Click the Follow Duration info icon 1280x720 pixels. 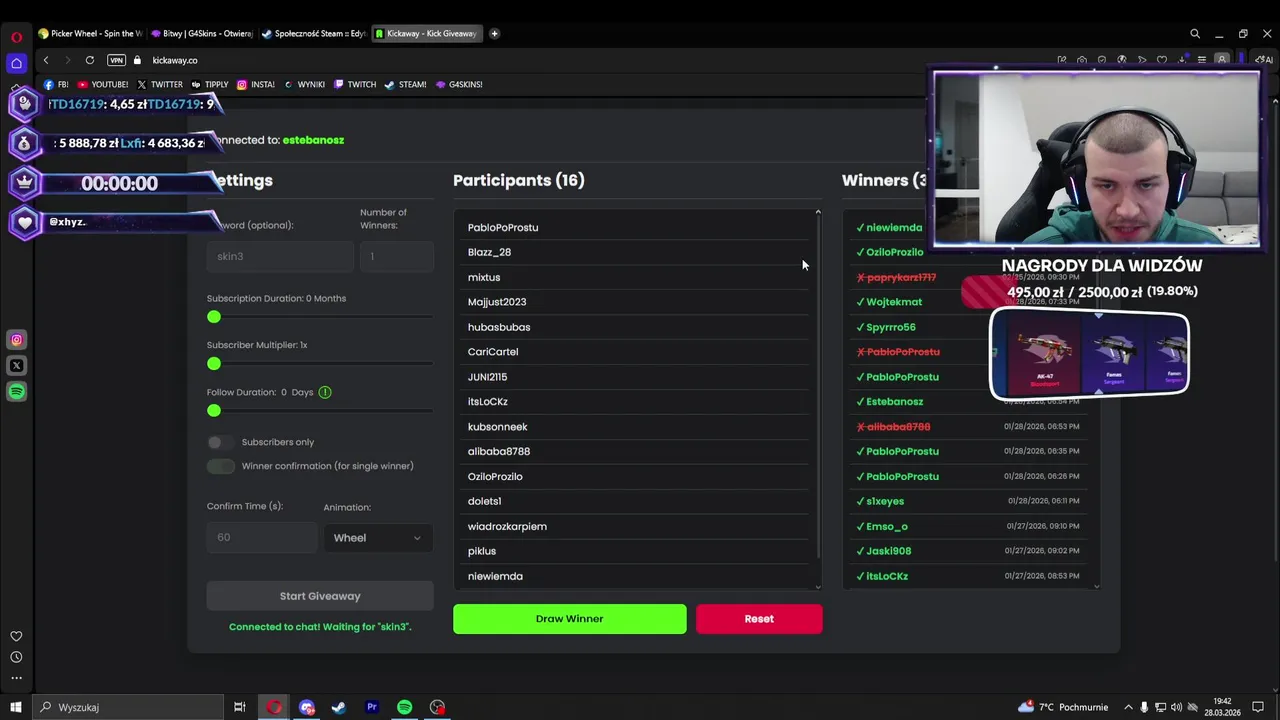325,392
